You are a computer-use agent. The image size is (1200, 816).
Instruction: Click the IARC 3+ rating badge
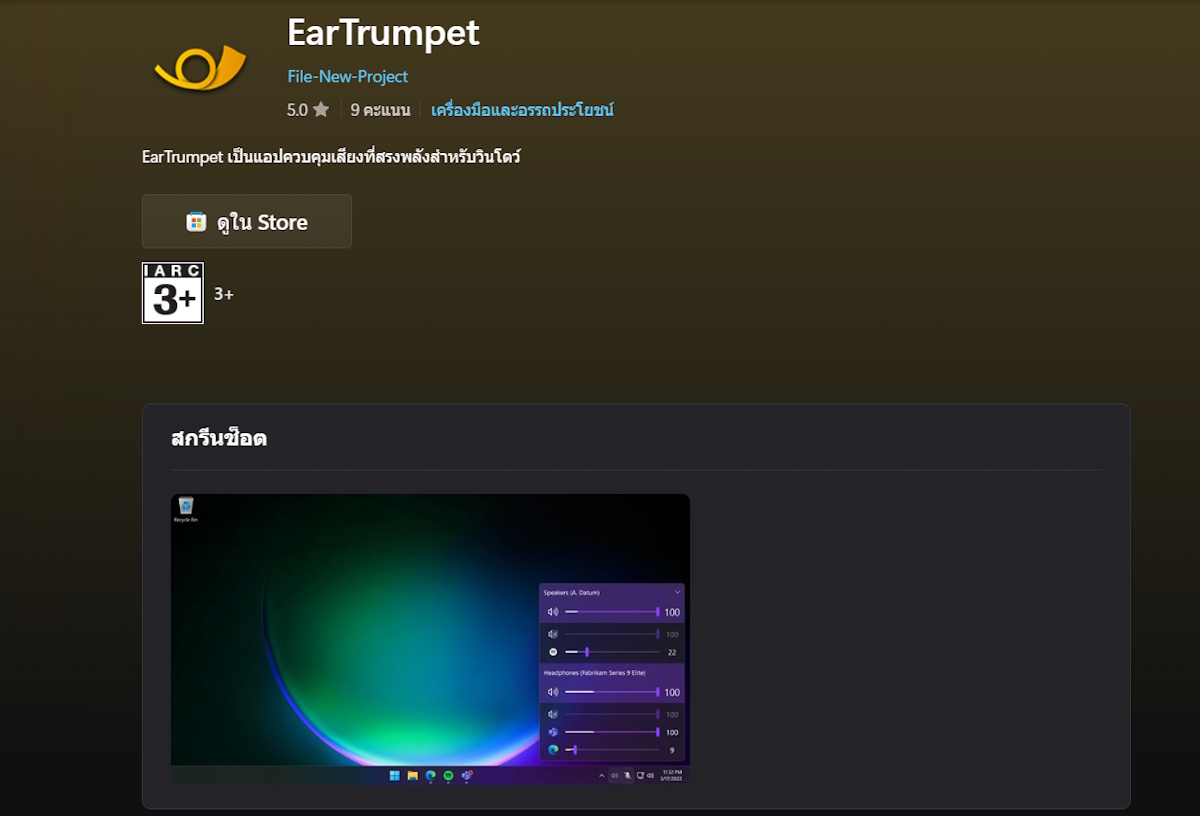point(173,293)
